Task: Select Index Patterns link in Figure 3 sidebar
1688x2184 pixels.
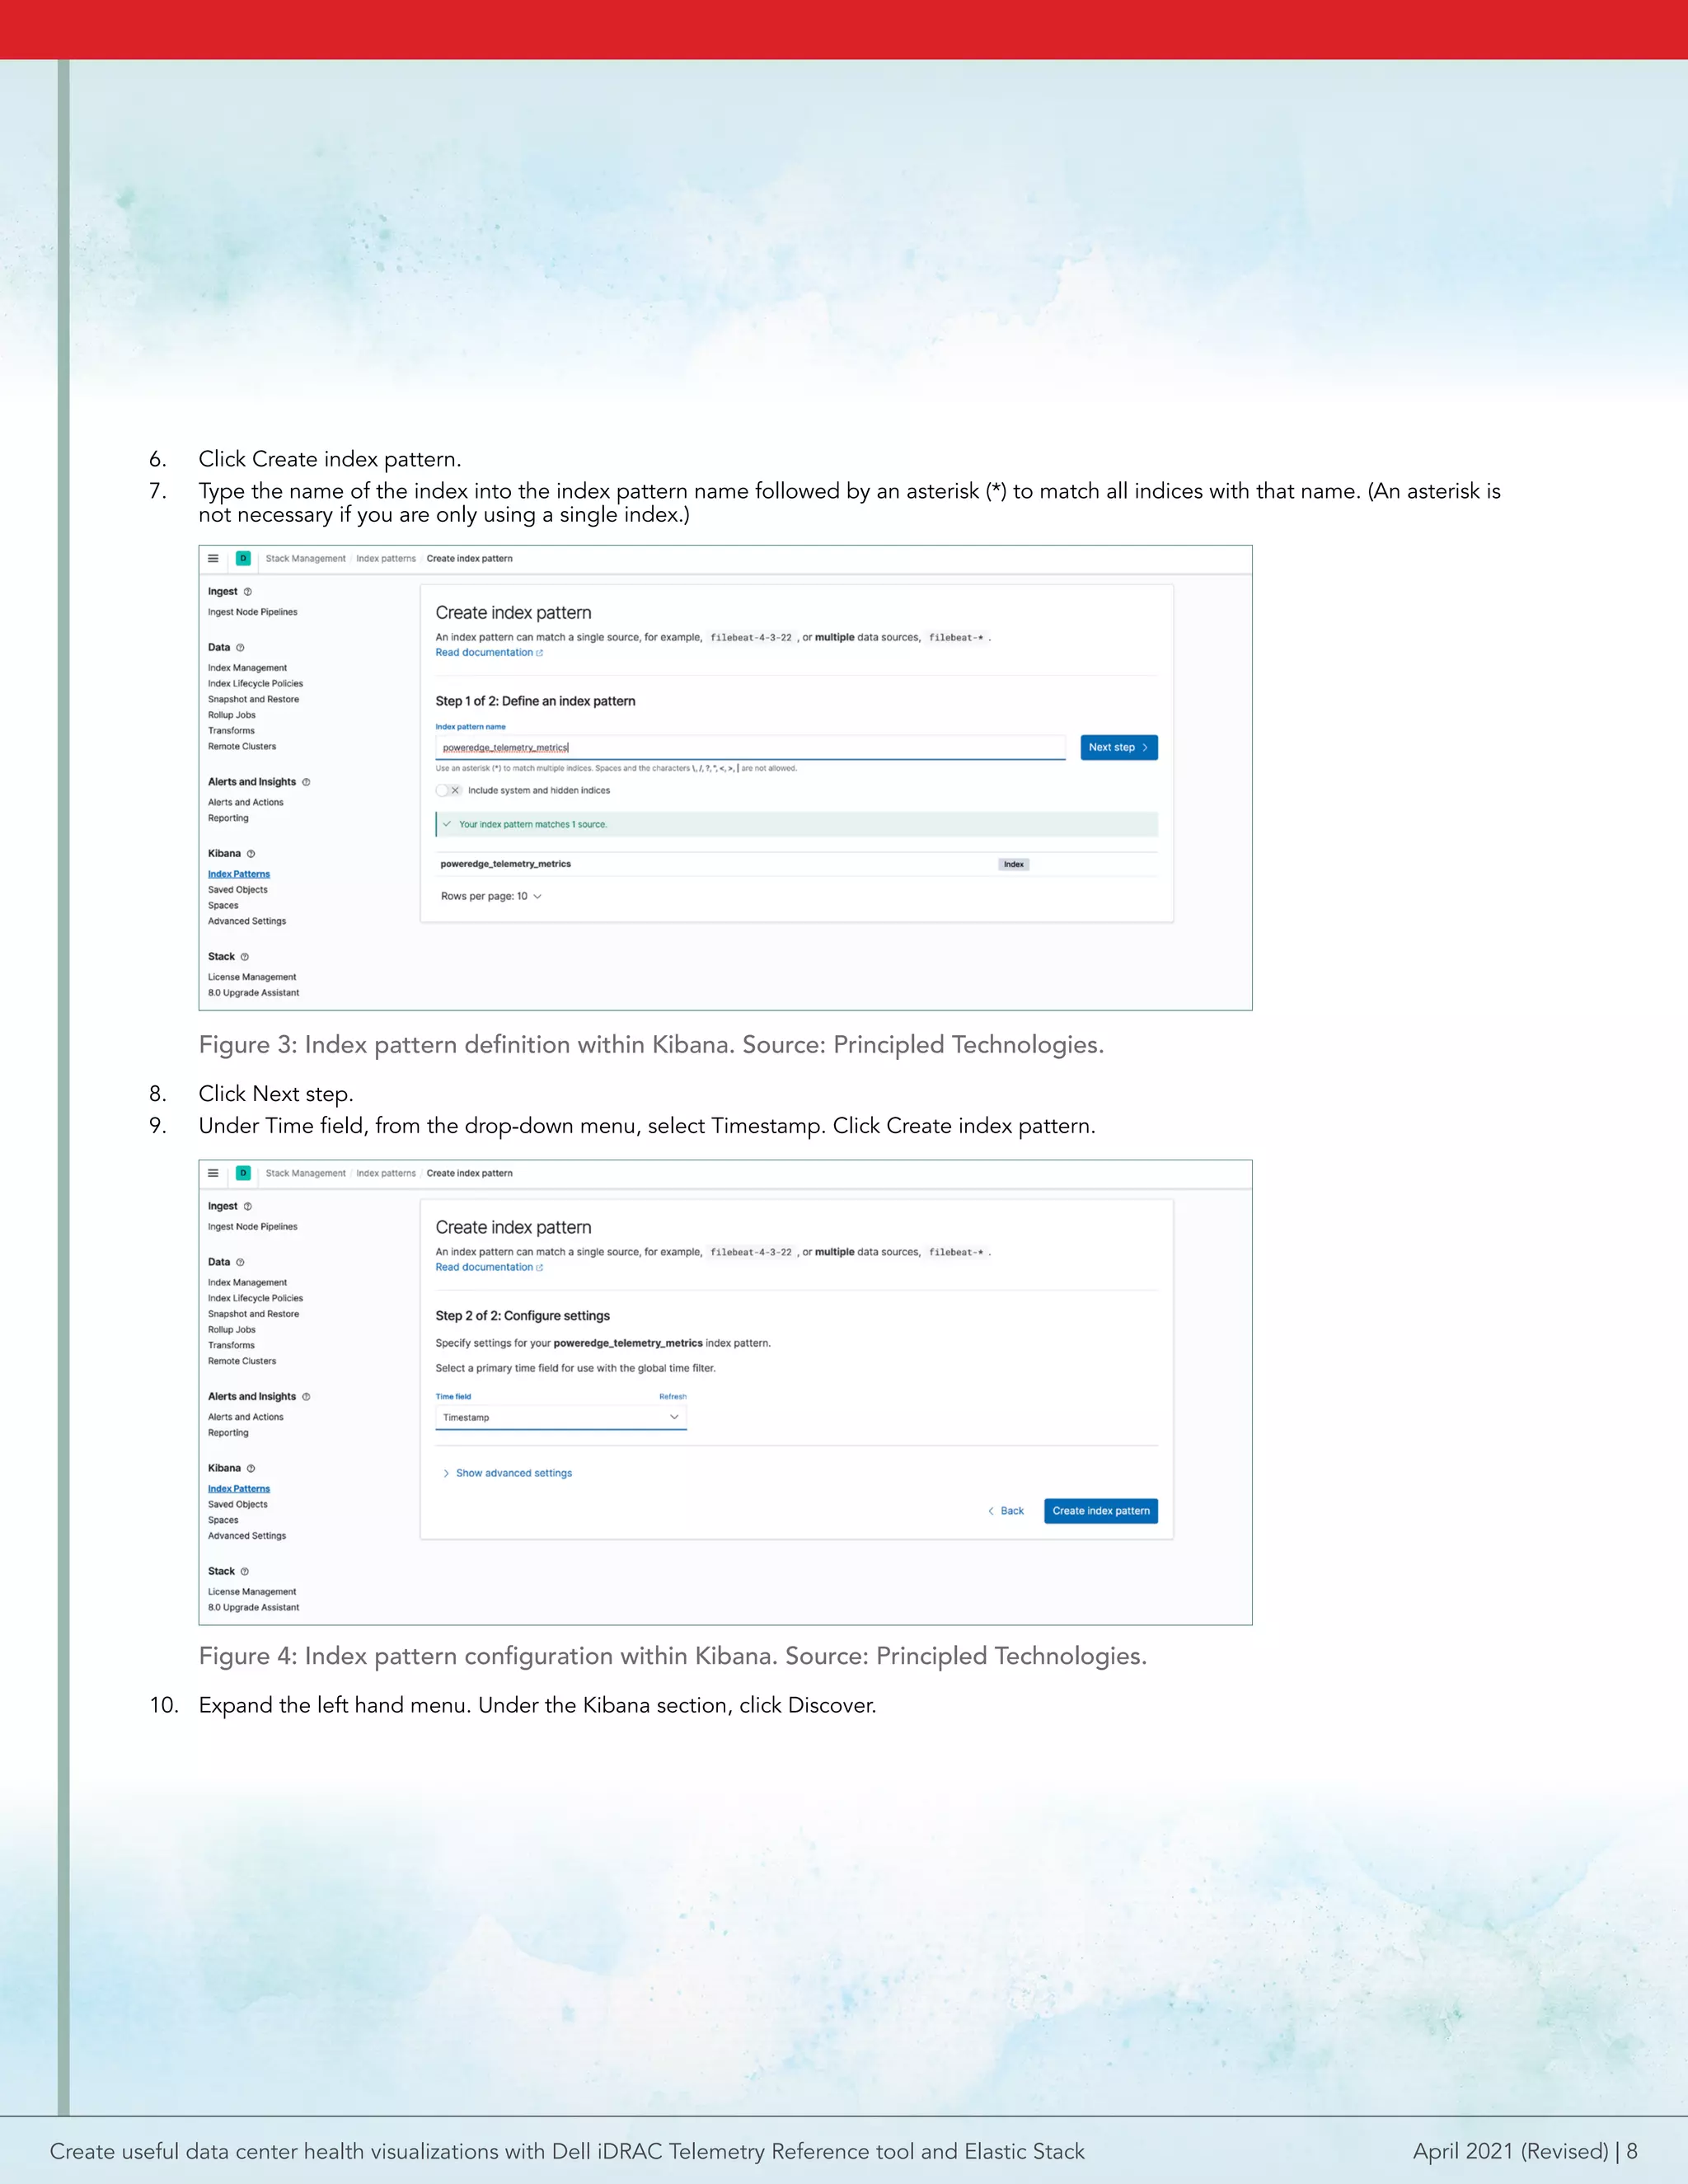Action: tap(239, 874)
